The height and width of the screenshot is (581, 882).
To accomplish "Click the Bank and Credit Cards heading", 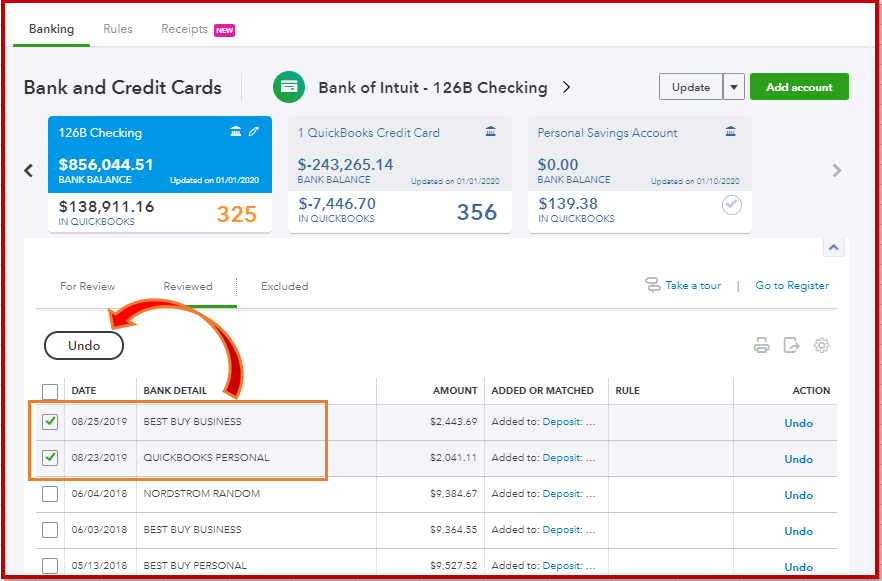I will tap(123, 88).
